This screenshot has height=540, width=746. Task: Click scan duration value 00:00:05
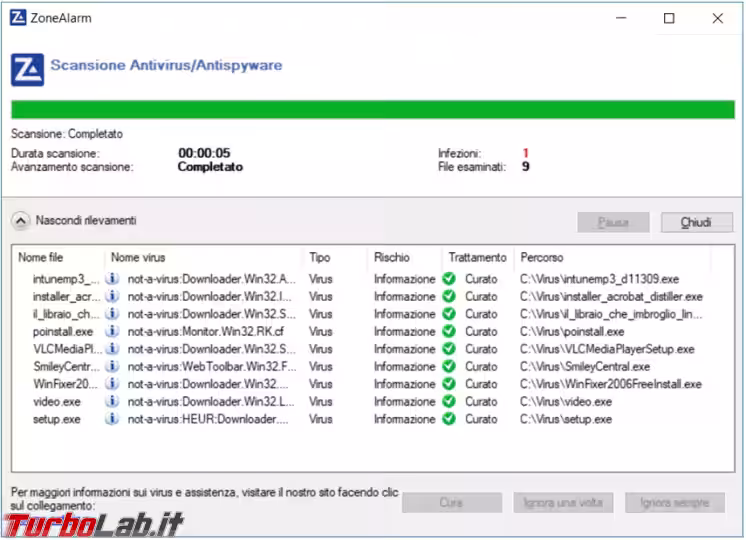[204, 153]
